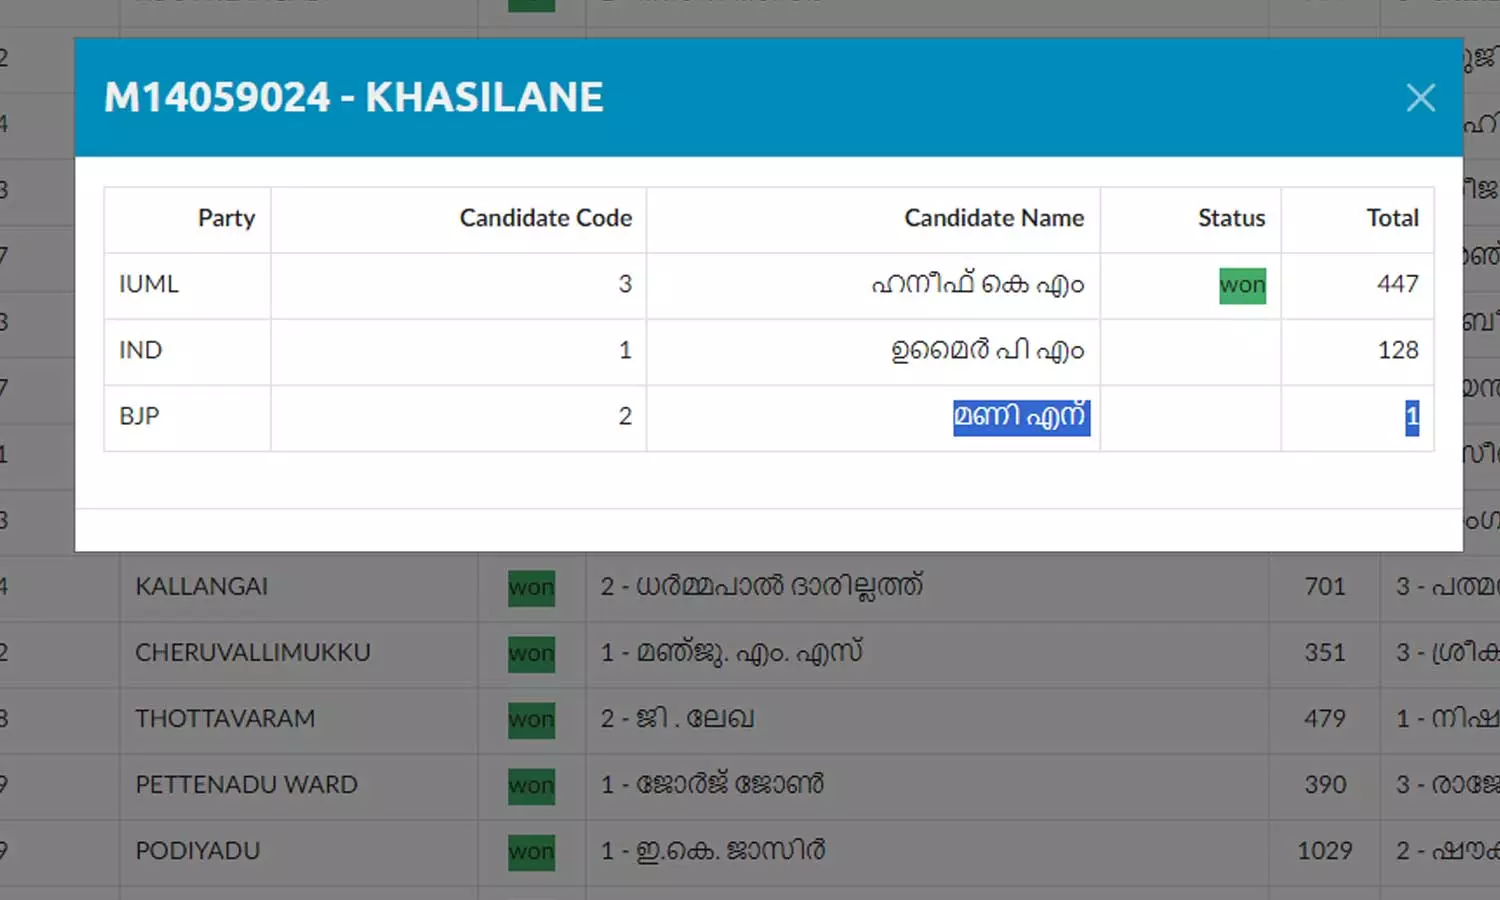Click the KALLANGAI ward name
Image resolution: width=1500 pixels, height=900 pixels.
click(202, 586)
